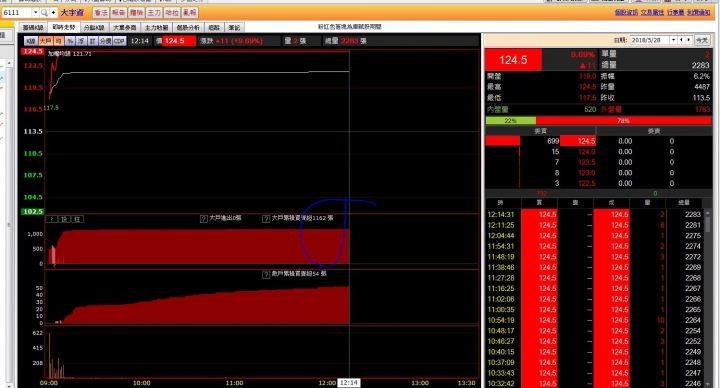Click the 看法 button
720x388 pixels.
(101, 13)
